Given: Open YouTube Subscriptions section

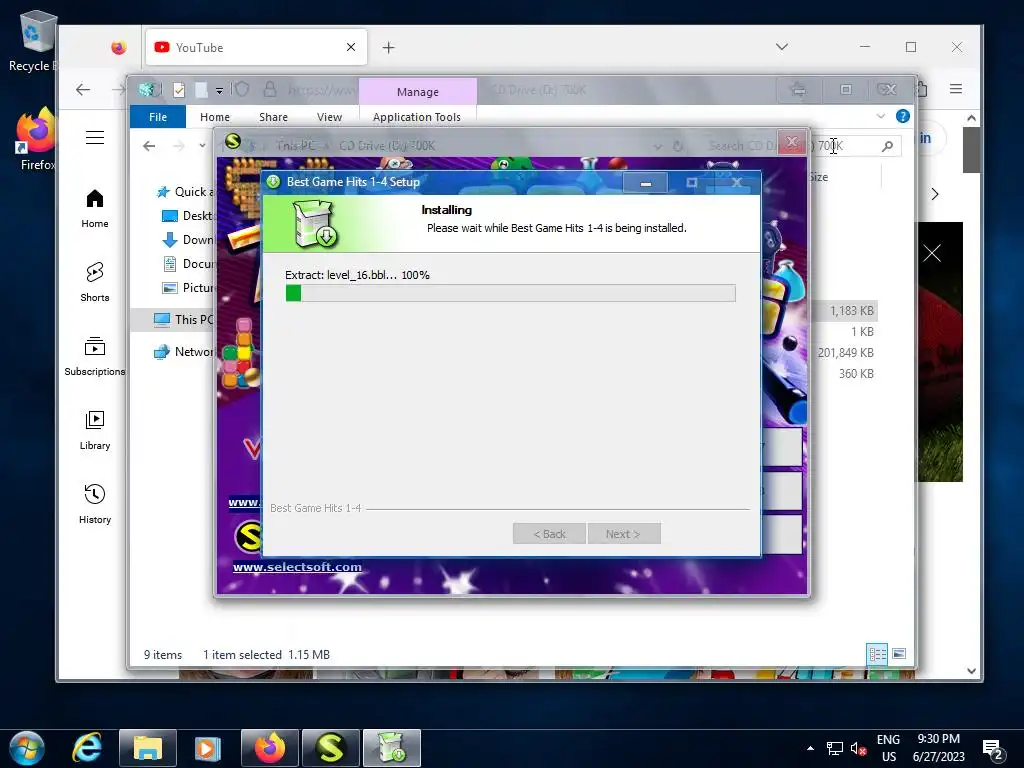Looking at the screenshot, I should click(95, 357).
